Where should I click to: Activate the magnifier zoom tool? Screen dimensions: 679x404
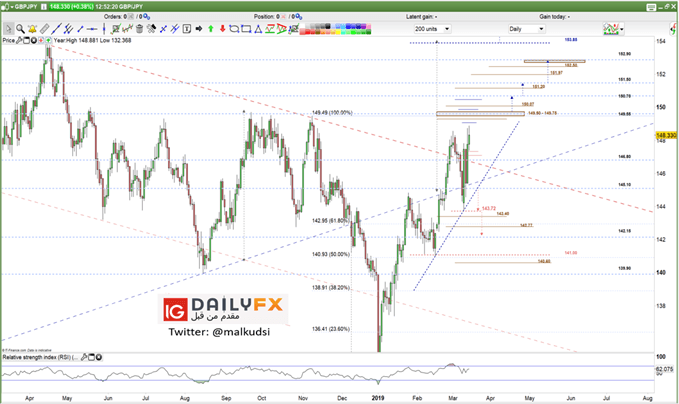tap(20, 29)
